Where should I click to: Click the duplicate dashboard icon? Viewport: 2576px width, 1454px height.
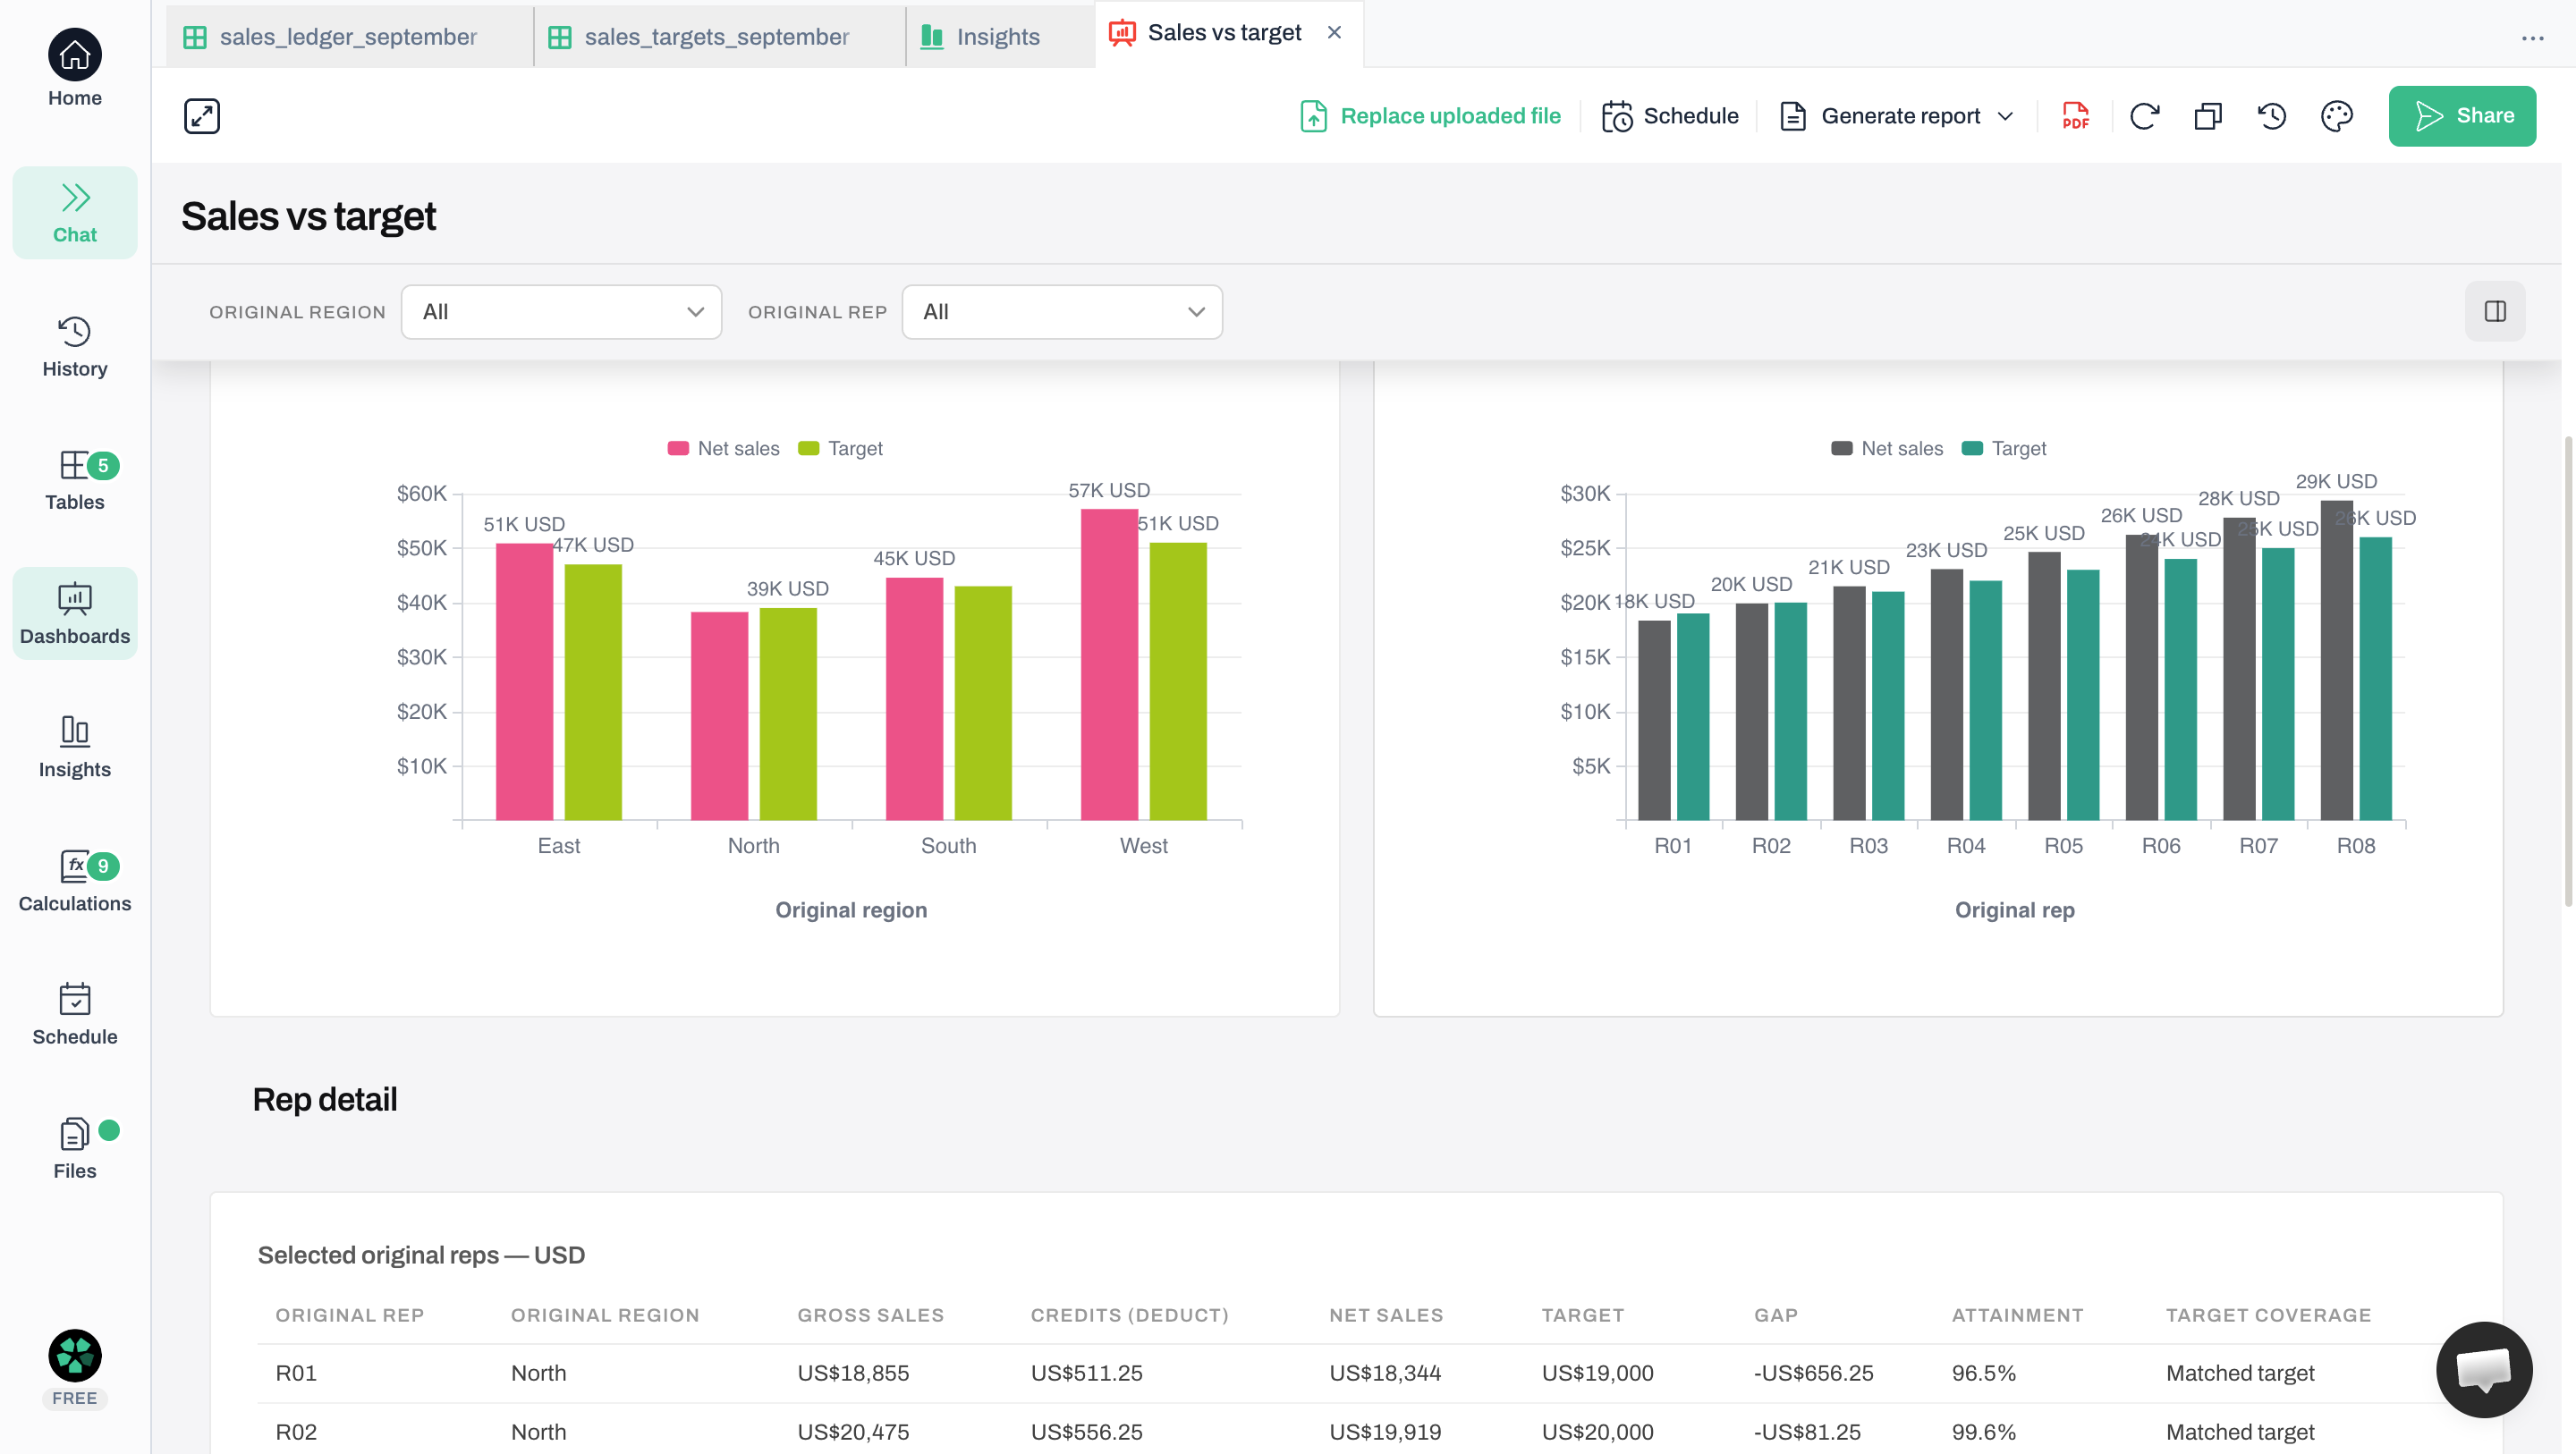[2208, 116]
